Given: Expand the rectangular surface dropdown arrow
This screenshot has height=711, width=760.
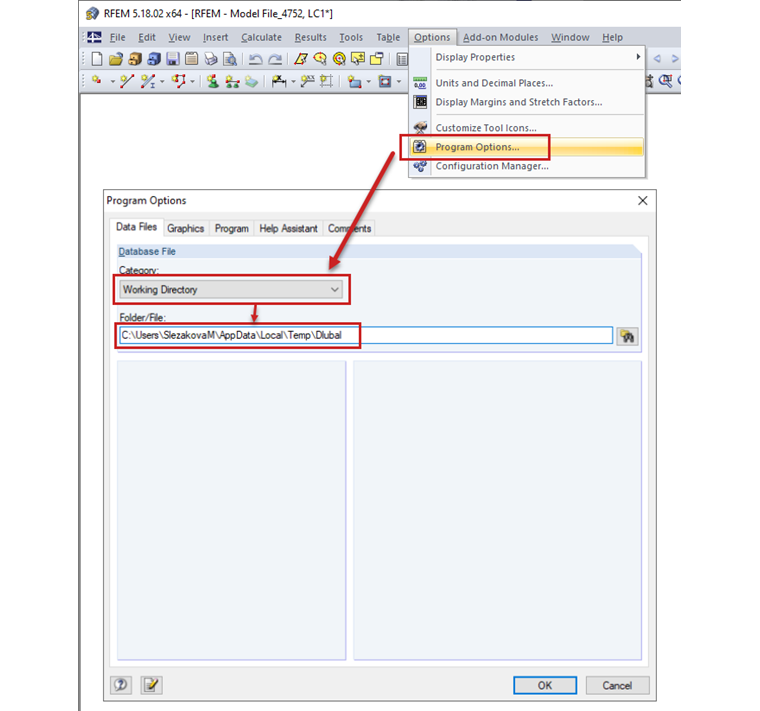Looking at the screenshot, I should point(368,81).
